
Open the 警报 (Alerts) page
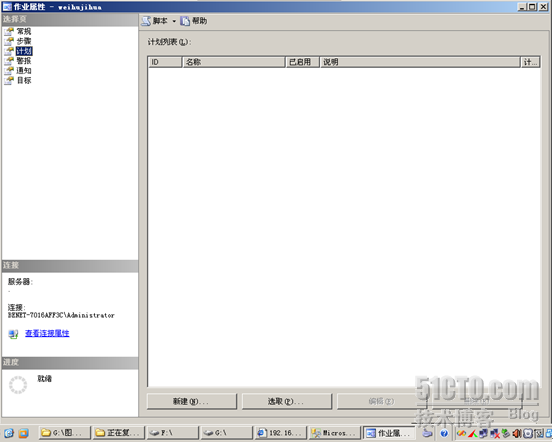[x=24, y=61]
